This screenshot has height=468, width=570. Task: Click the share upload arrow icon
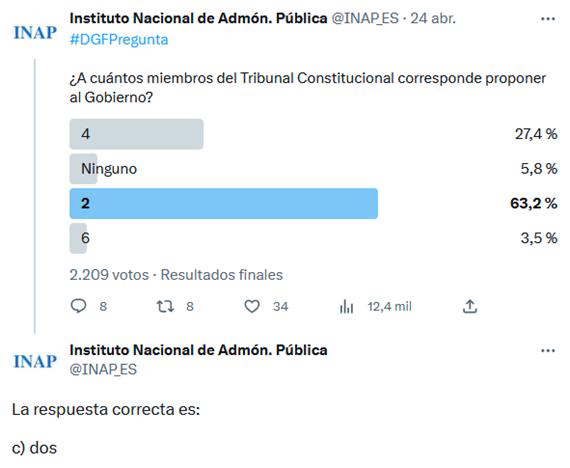[x=470, y=306]
